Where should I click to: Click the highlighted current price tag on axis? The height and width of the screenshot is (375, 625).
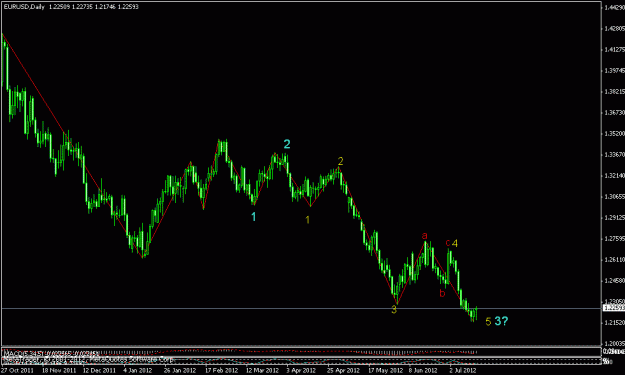(614, 308)
